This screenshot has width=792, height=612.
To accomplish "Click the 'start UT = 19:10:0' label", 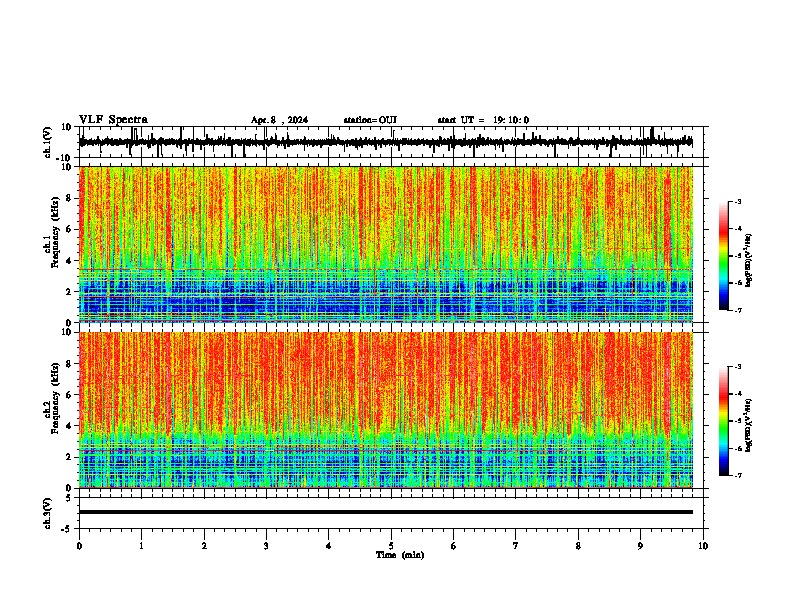I will click(x=483, y=120).
